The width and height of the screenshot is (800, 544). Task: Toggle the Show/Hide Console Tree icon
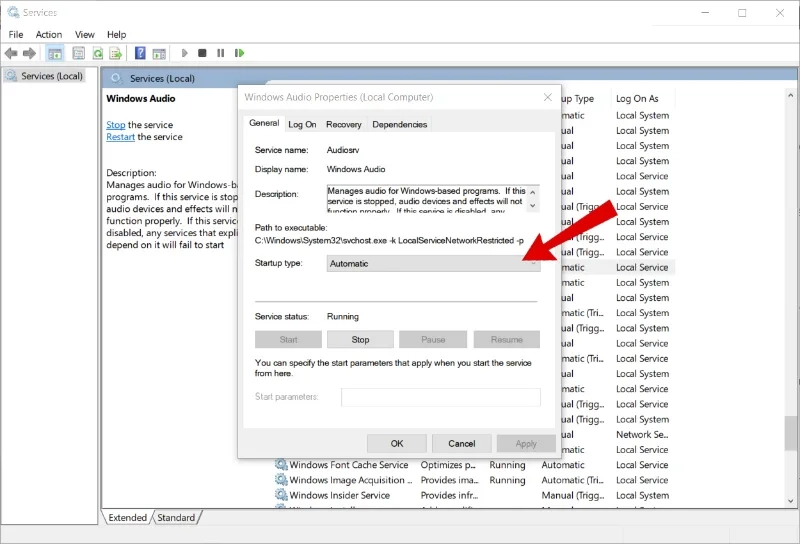55,53
